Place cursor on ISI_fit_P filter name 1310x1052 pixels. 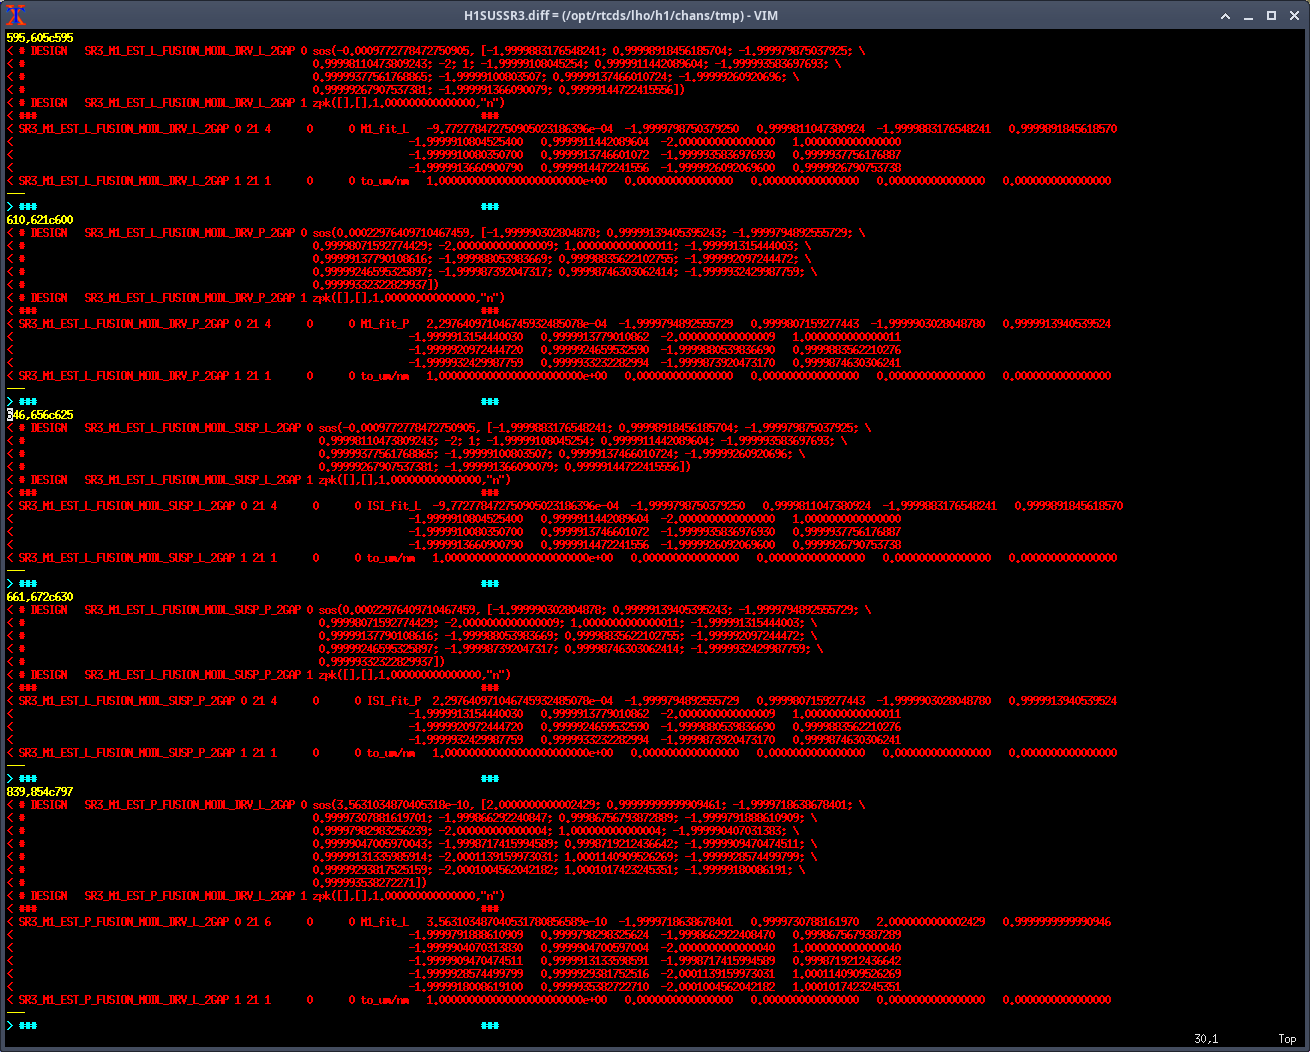pyautogui.click(x=394, y=701)
